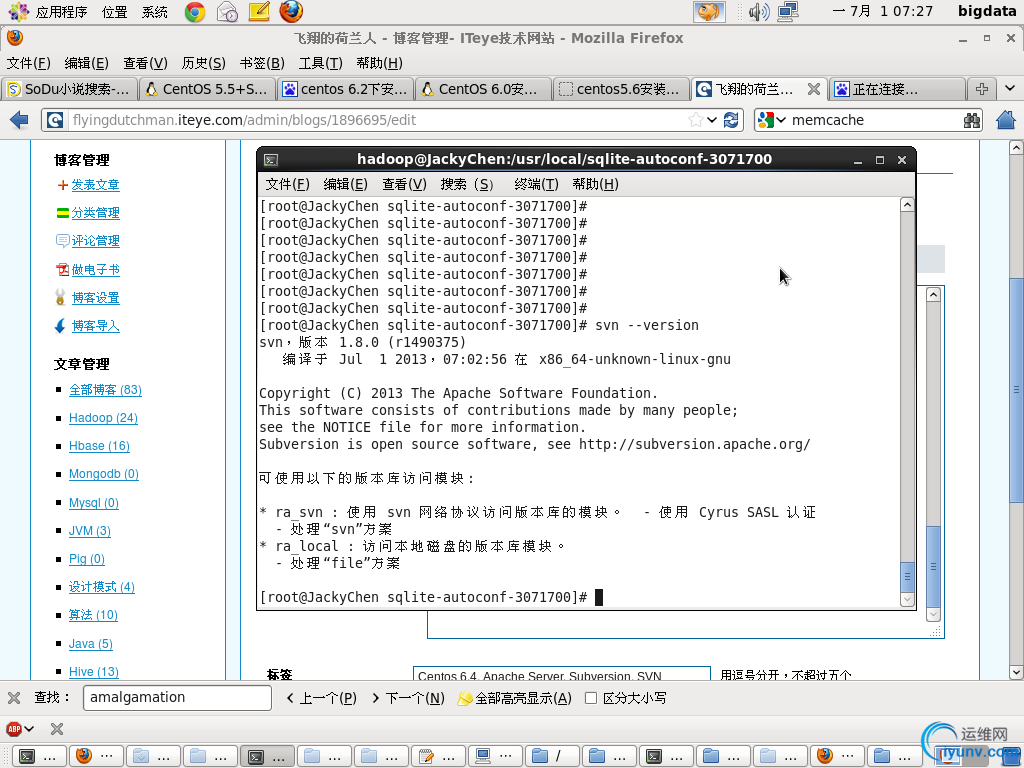The width and height of the screenshot is (1024, 768).
Task: Open the mail client panel icon
Action: 227,12
